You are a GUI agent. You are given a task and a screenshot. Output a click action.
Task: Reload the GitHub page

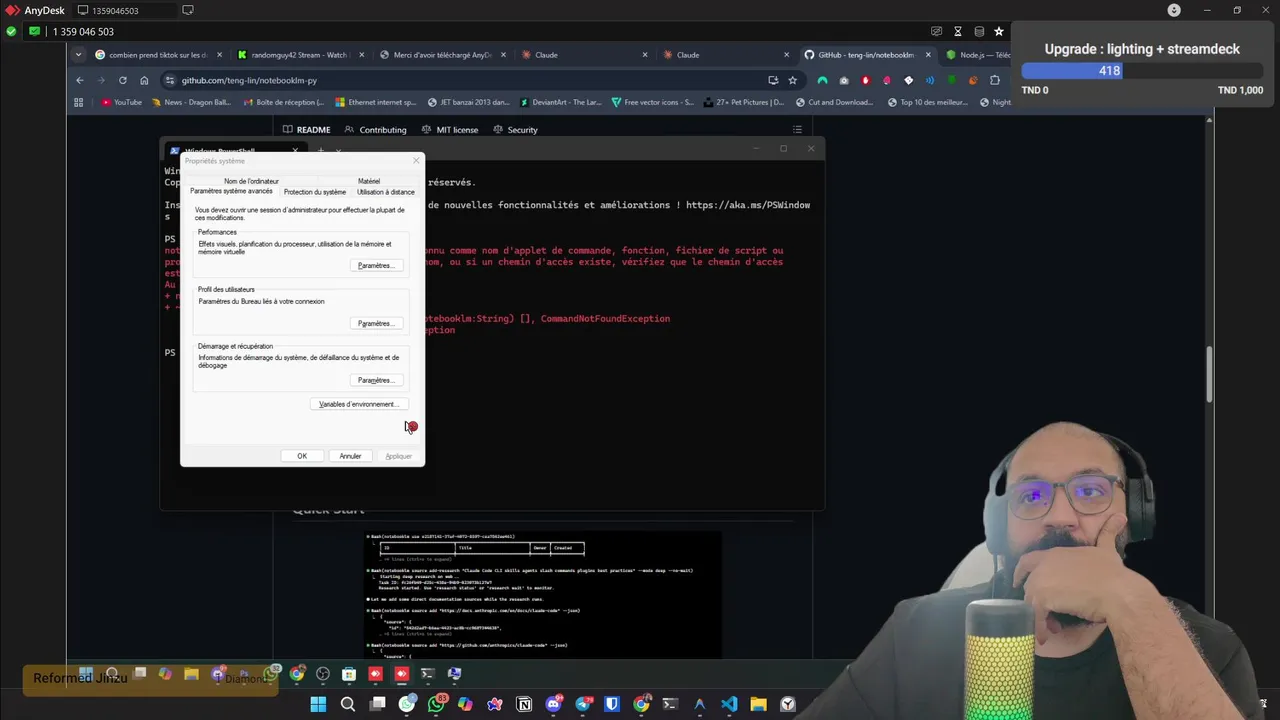tap(122, 80)
